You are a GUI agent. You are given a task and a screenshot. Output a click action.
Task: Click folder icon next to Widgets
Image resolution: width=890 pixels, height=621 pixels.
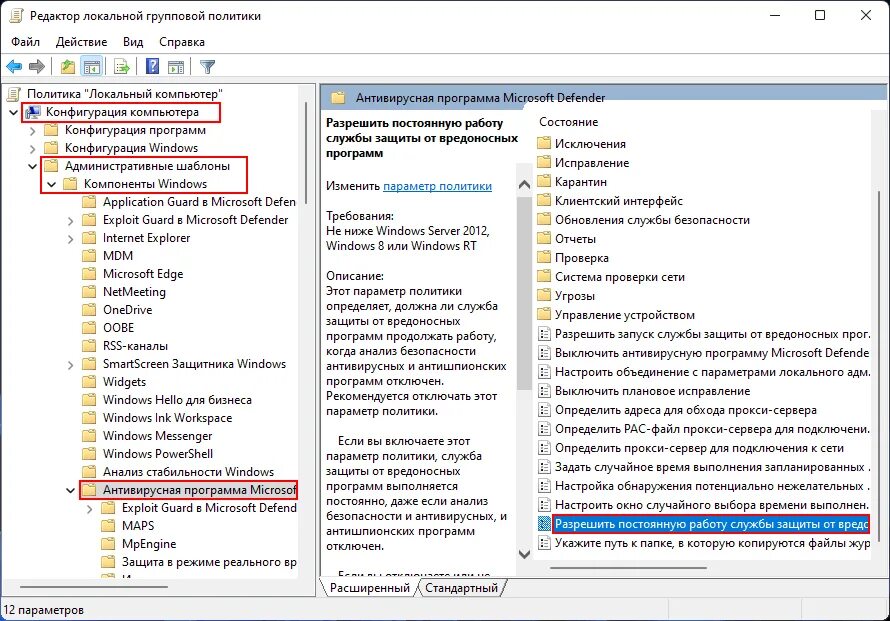pos(89,381)
